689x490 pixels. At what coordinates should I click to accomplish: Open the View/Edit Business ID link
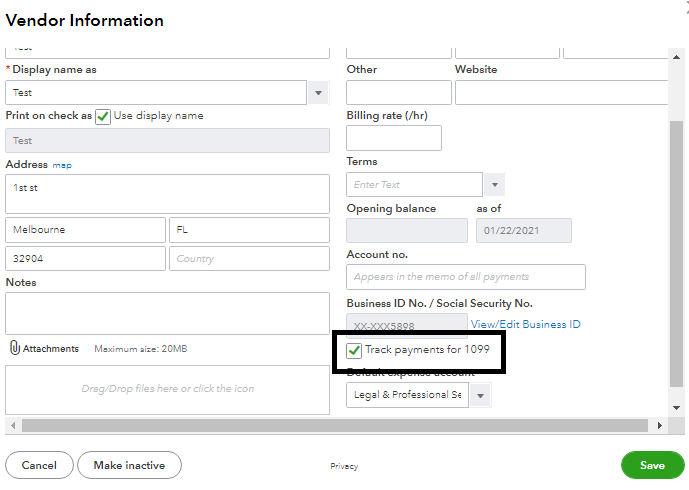click(x=525, y=324)
